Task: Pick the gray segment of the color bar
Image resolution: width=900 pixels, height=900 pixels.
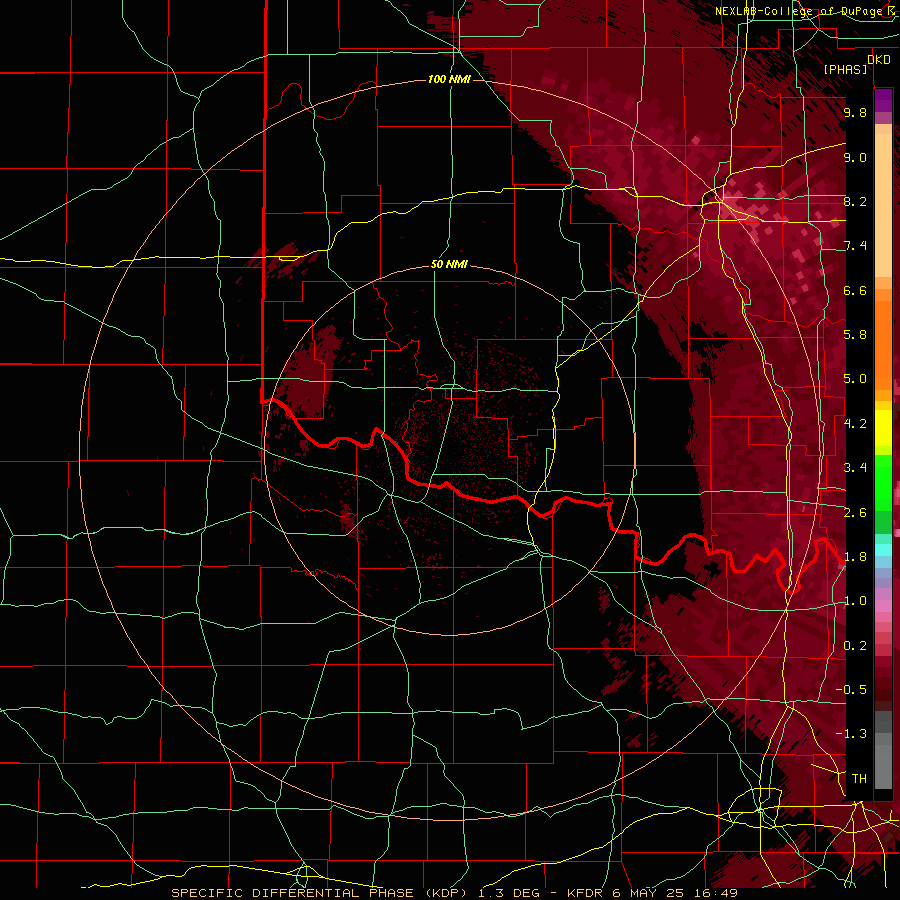Action: tap(883, 749)
